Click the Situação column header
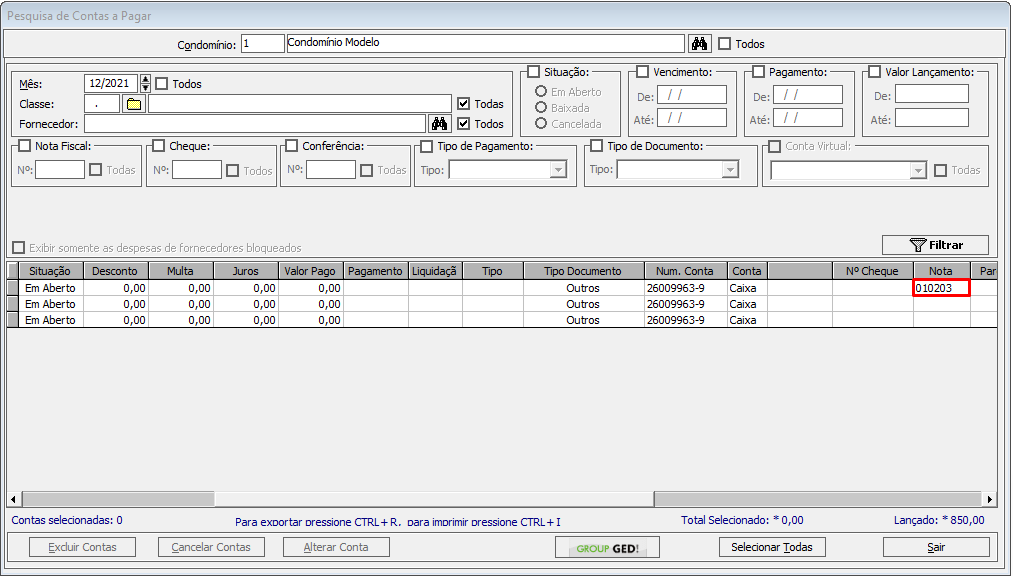Viewport: 1013px width, 576px height. [51, 271]
